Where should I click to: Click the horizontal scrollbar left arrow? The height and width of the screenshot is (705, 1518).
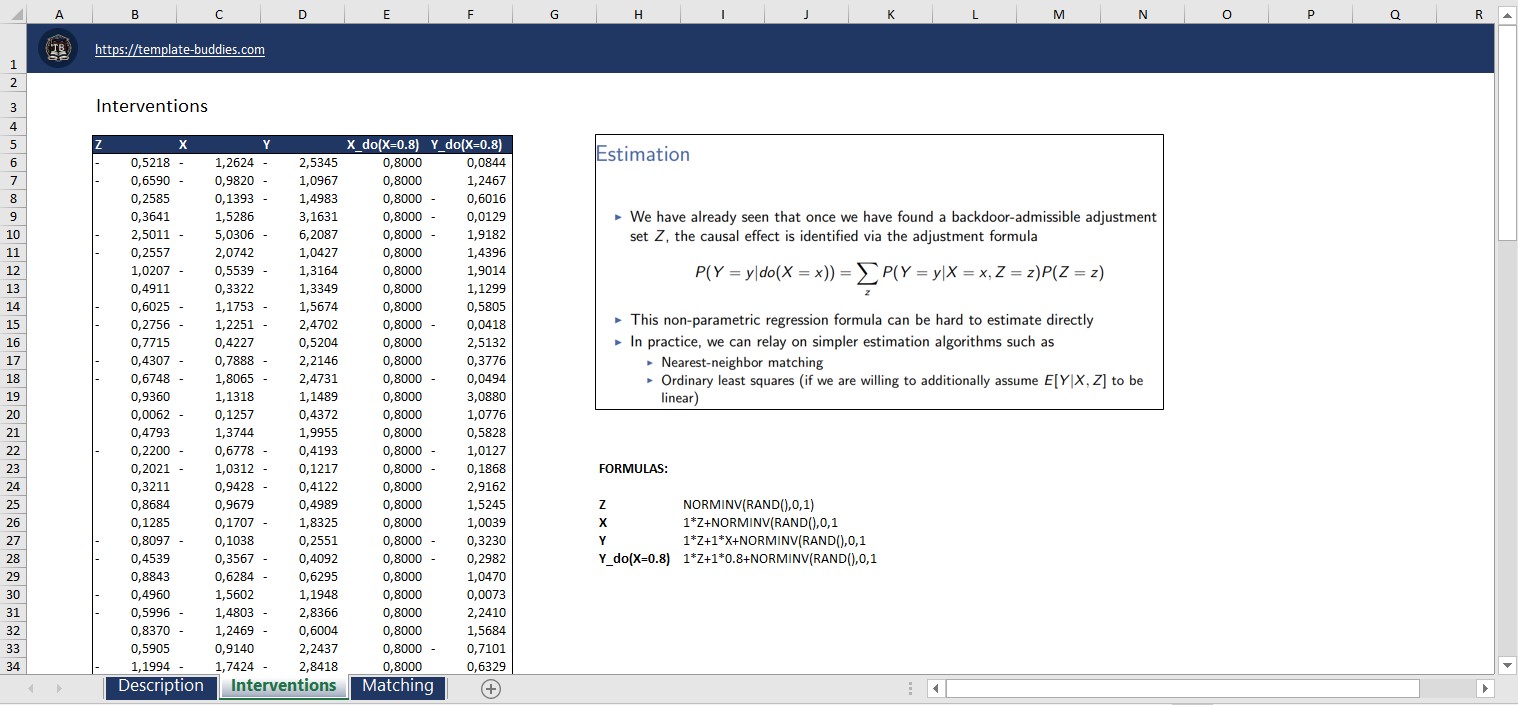(933, 688)
